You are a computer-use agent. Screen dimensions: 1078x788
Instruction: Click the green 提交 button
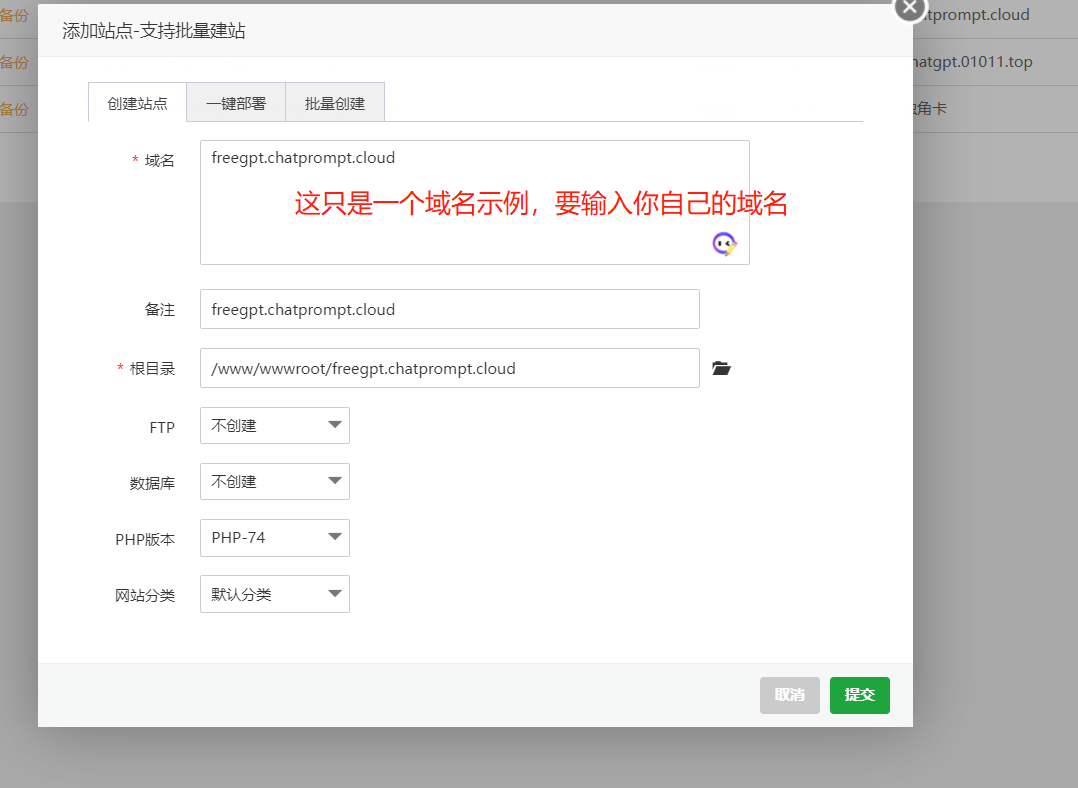point(859,695)
